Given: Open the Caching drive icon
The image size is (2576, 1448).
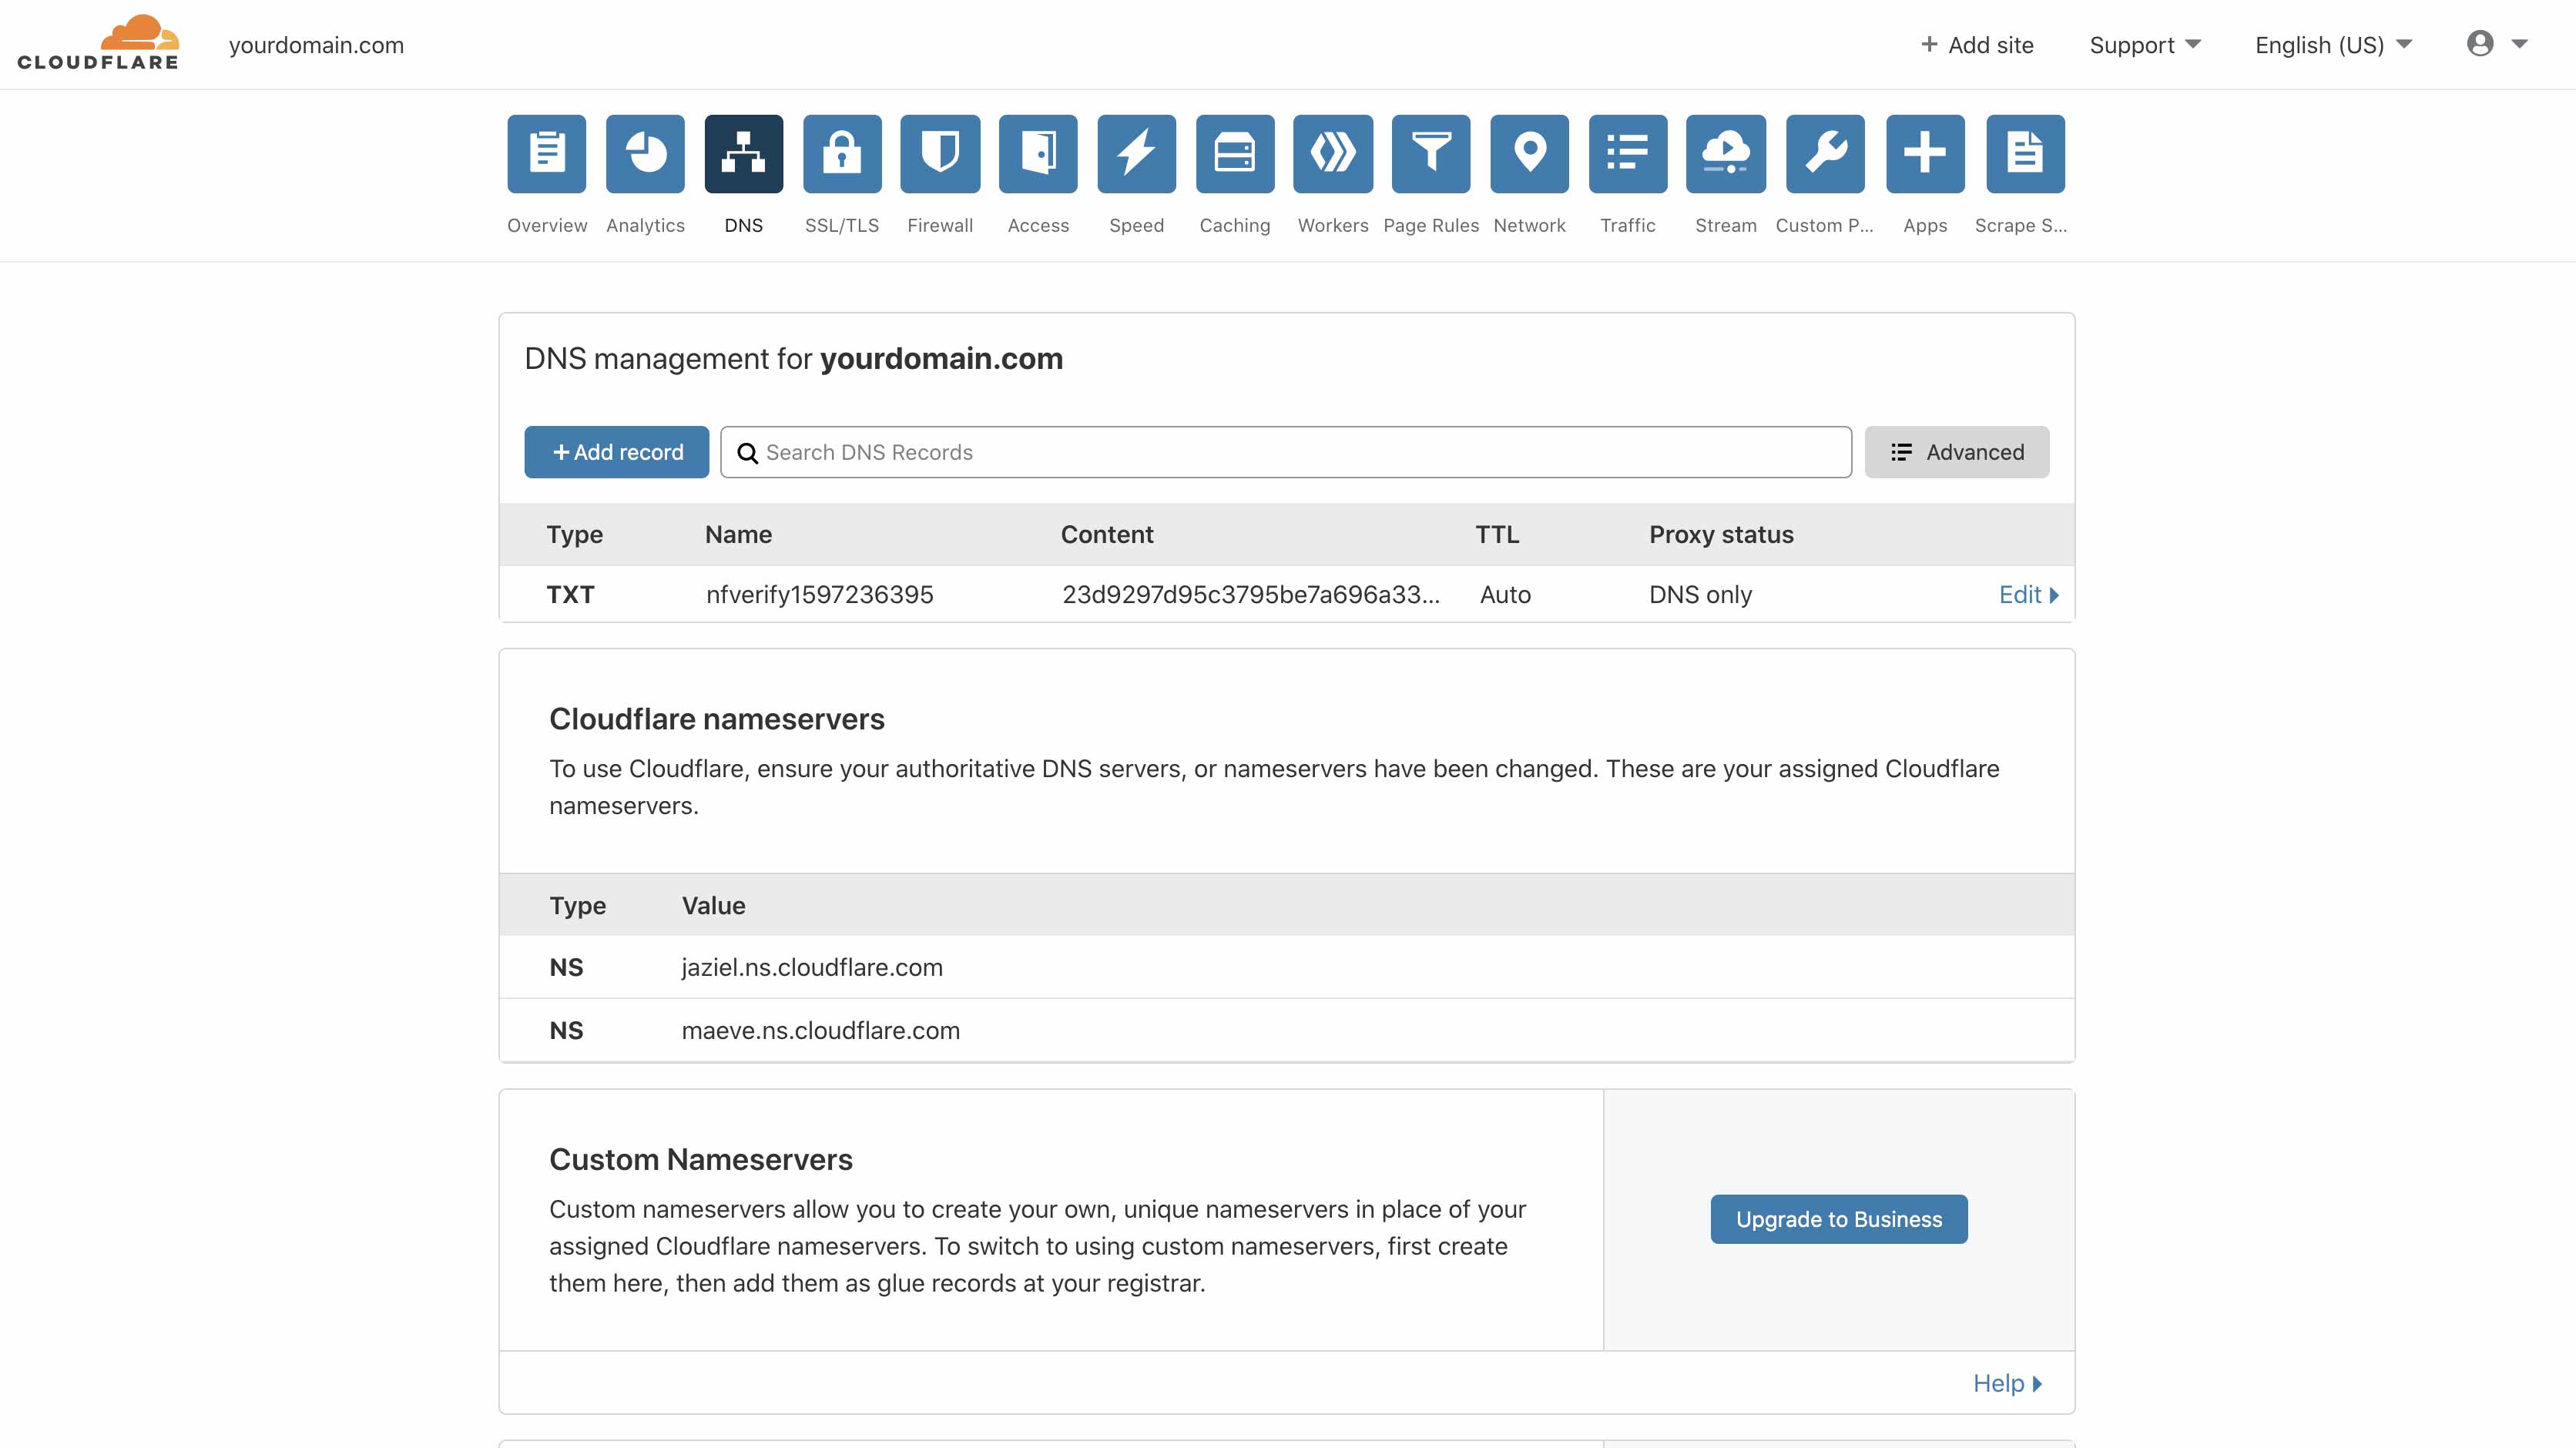Looking at the screenshot, I should 1235,153.
